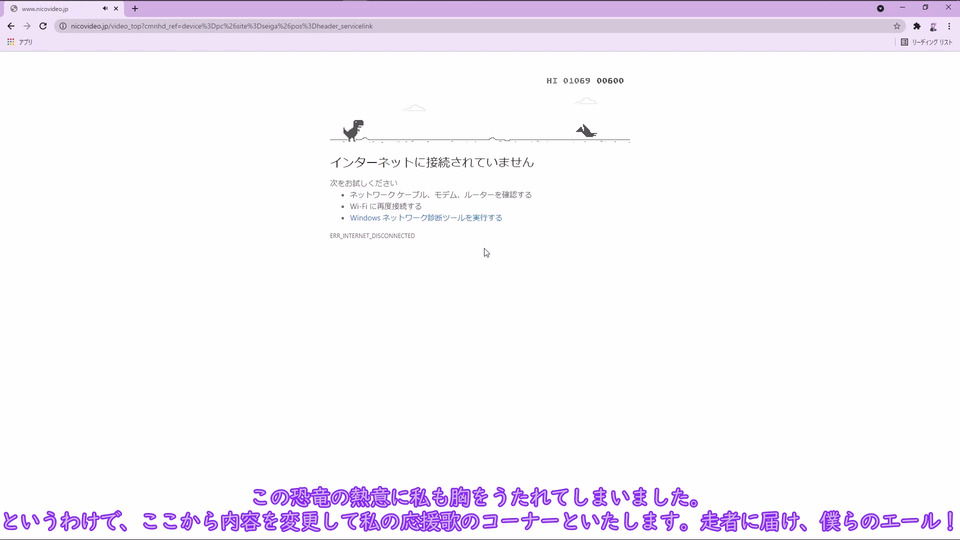960x540 pixels.
Task: Run the Windows ネットワーク診断ツール link
Action: [426, 218]
